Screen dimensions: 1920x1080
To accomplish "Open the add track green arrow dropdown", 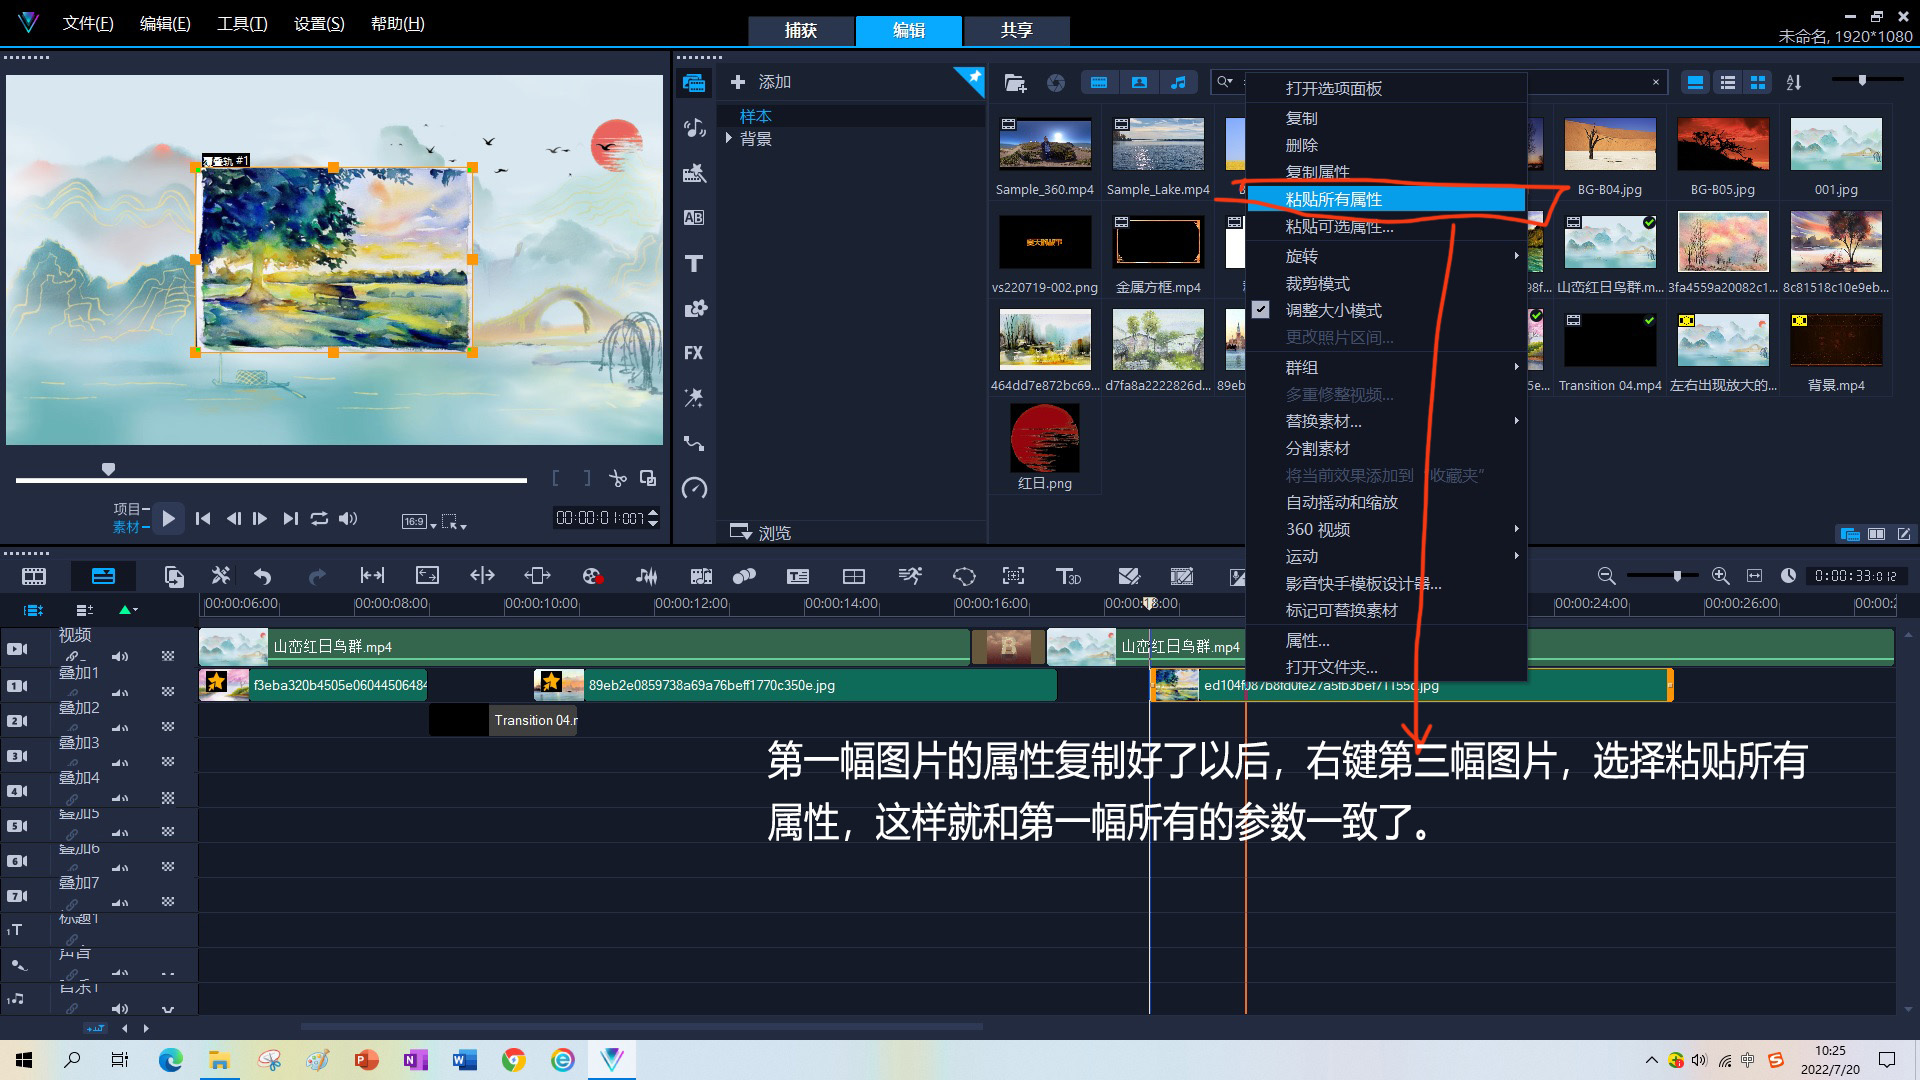I will coord(129,609).
